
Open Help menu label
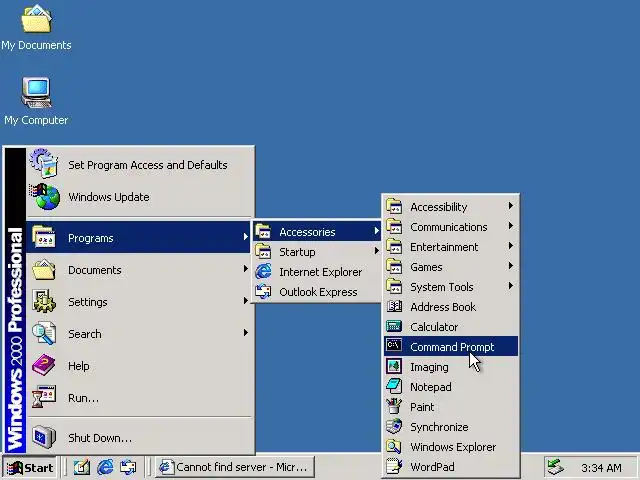click(x=79, y=366)
